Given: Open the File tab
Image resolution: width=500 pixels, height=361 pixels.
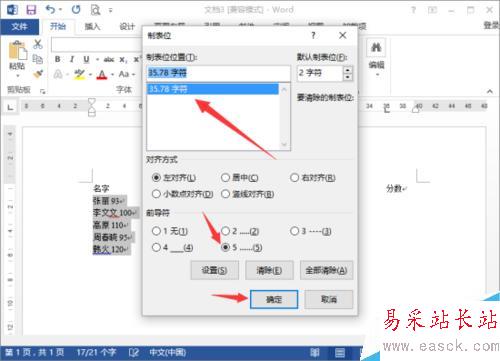Looking at the screenshot, I should click(x=19, y=27).
